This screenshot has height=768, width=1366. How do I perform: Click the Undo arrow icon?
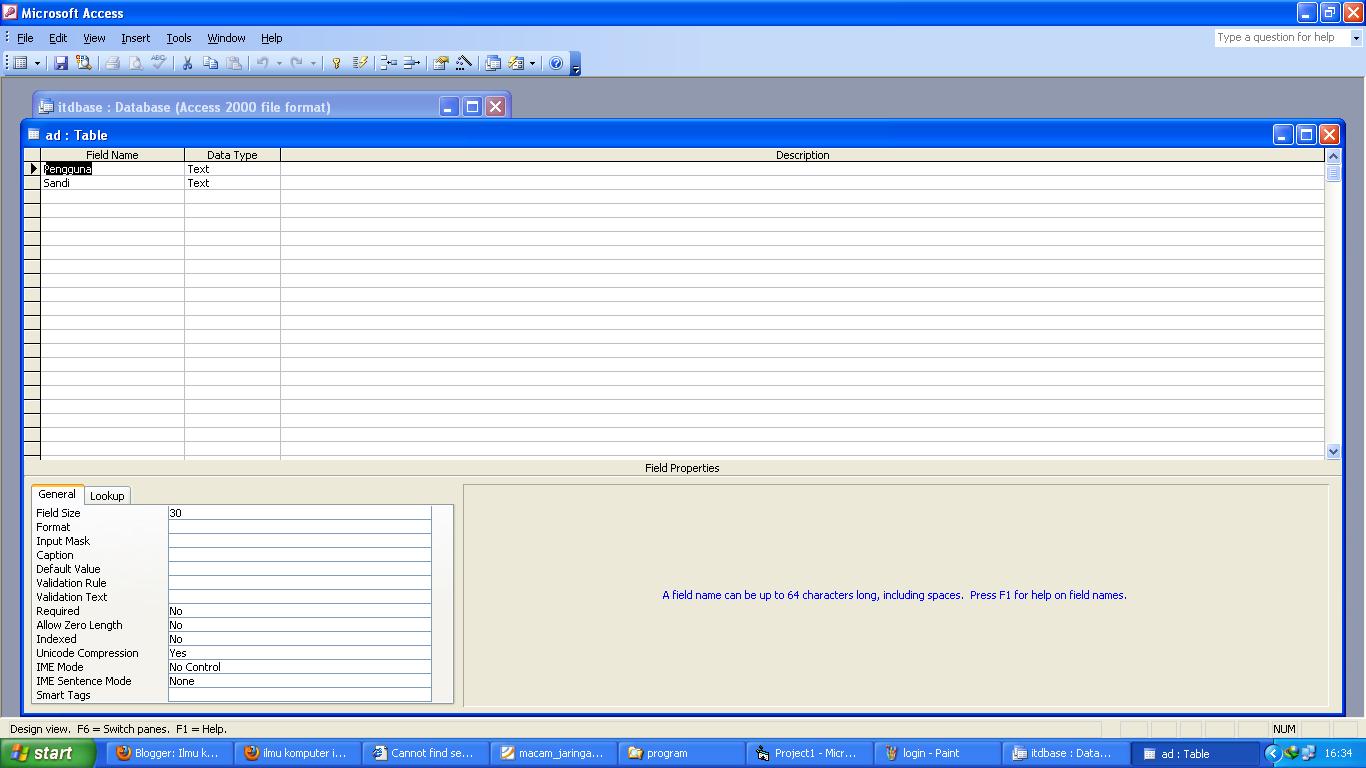pos(262,63)
